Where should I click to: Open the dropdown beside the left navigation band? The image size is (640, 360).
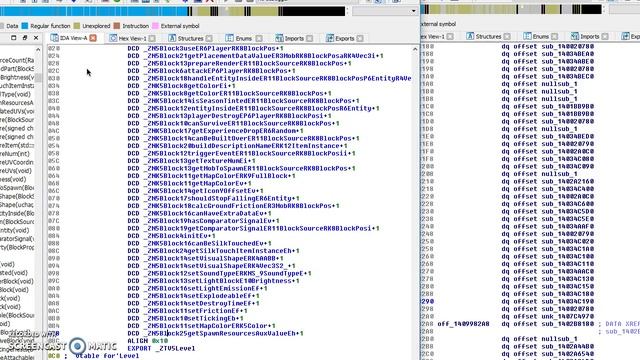413,11
